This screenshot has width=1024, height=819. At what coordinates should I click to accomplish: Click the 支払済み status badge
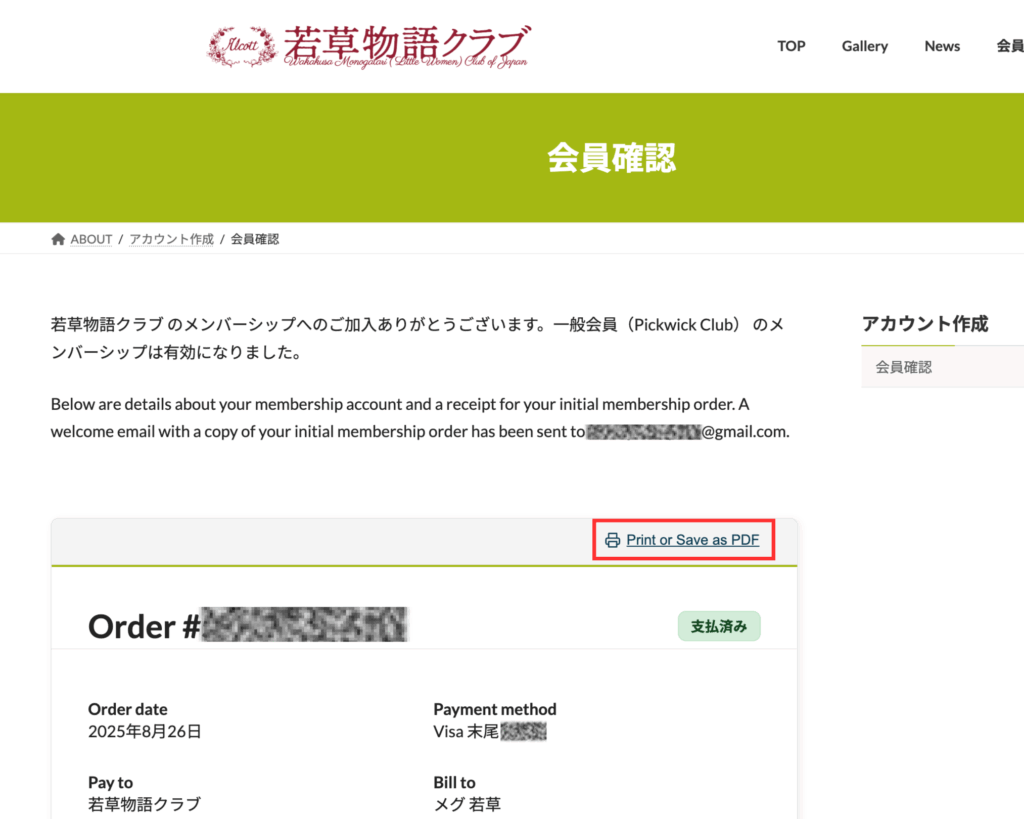[x=719, y=626]
